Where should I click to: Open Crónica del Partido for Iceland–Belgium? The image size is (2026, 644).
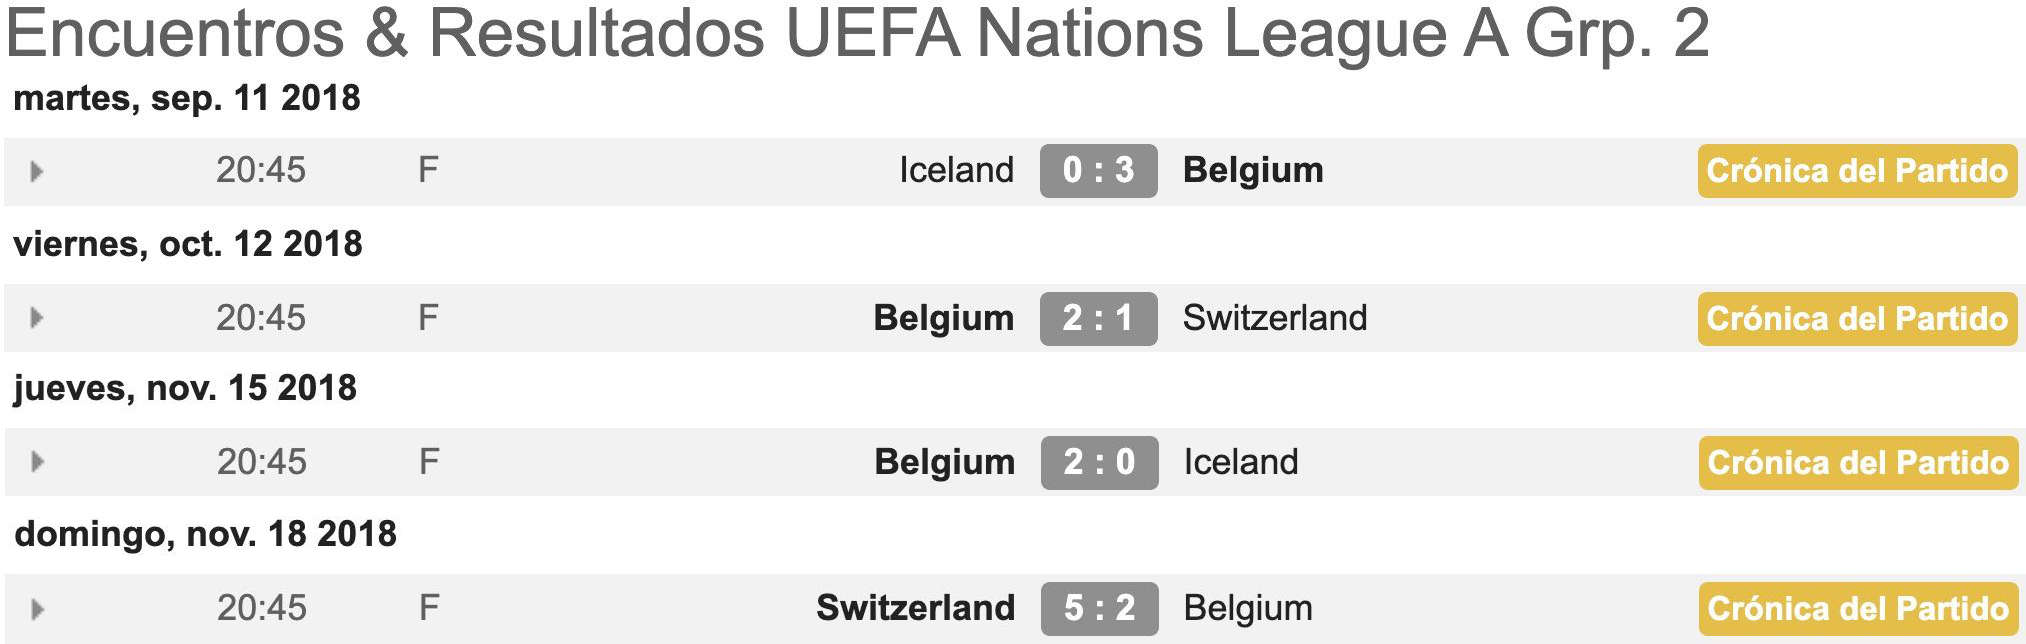click(1857, 171)
